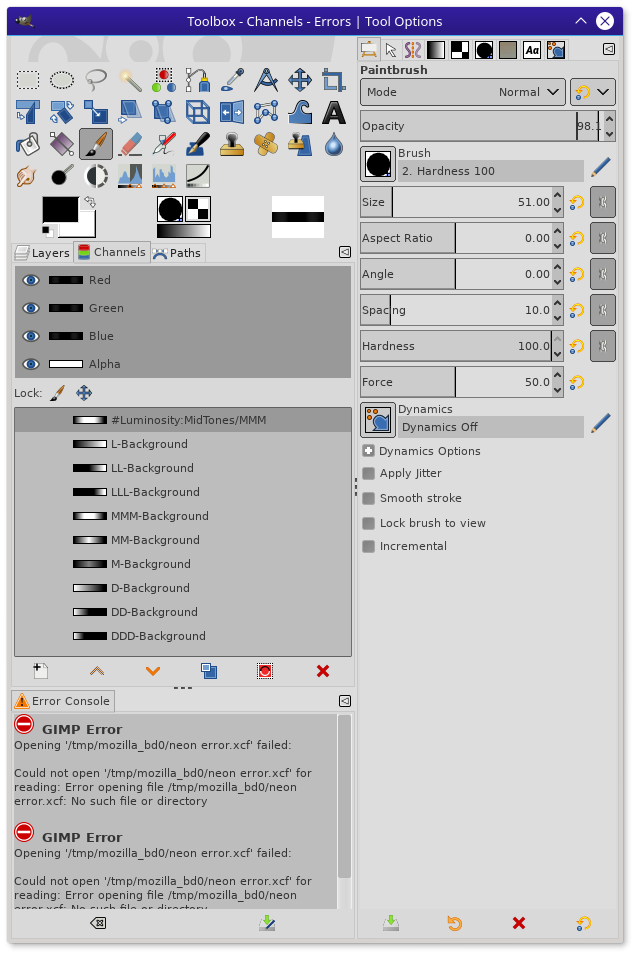Save tool preset button at bottom
The image size is (636, 956).
(391, 923)
